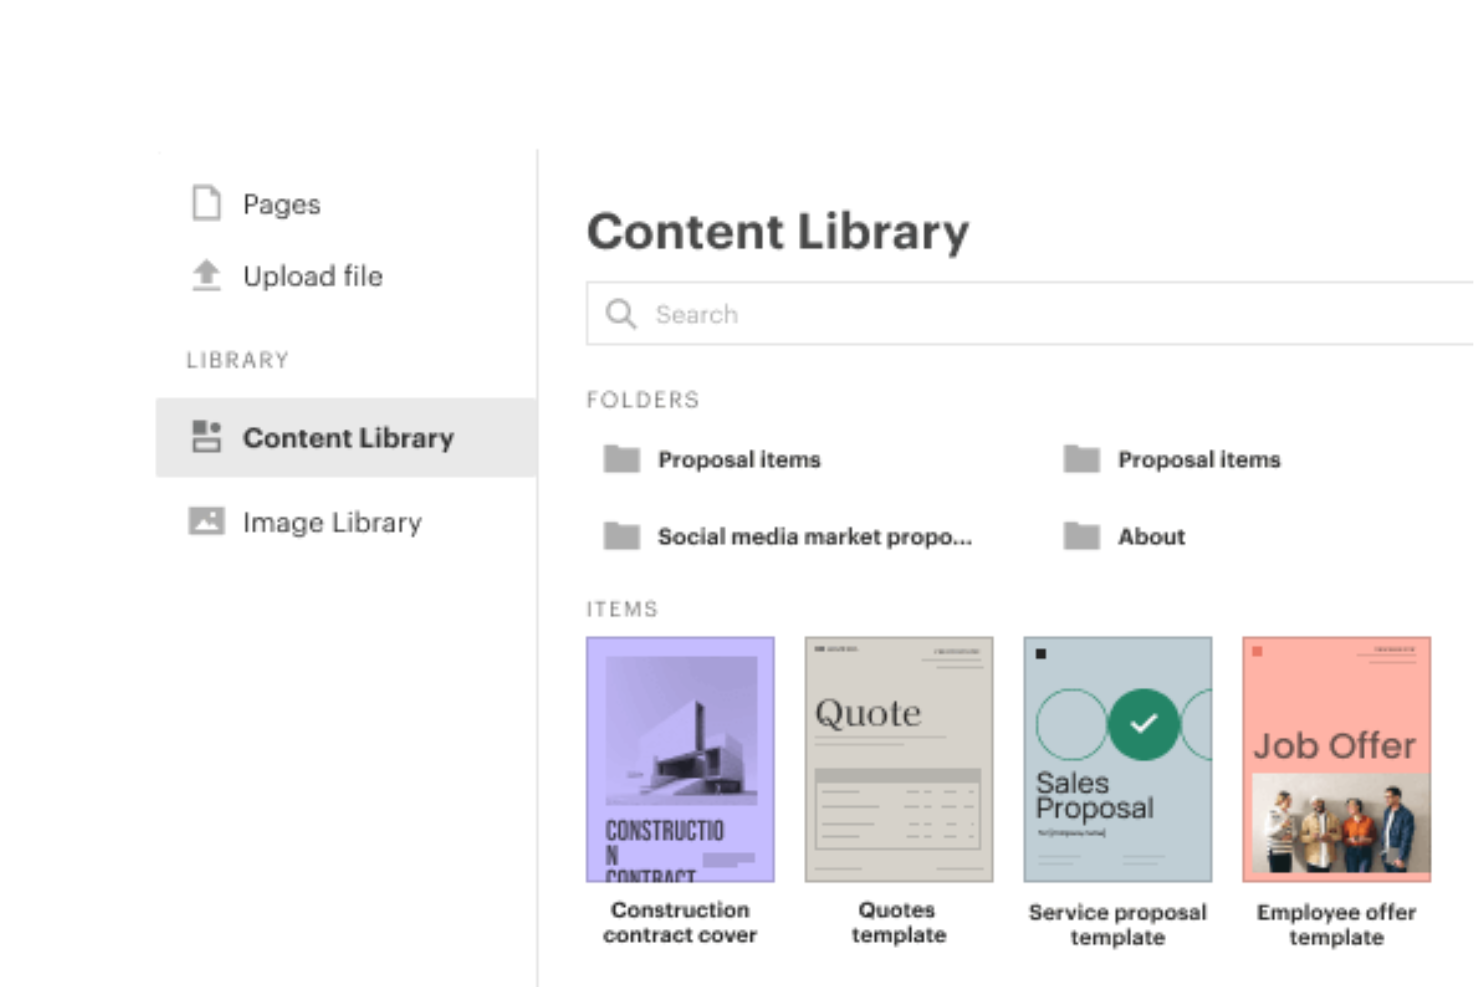Click the search magnifier icon
Image resolution: width=1480 pixels, height=987 pixels.
621,314
